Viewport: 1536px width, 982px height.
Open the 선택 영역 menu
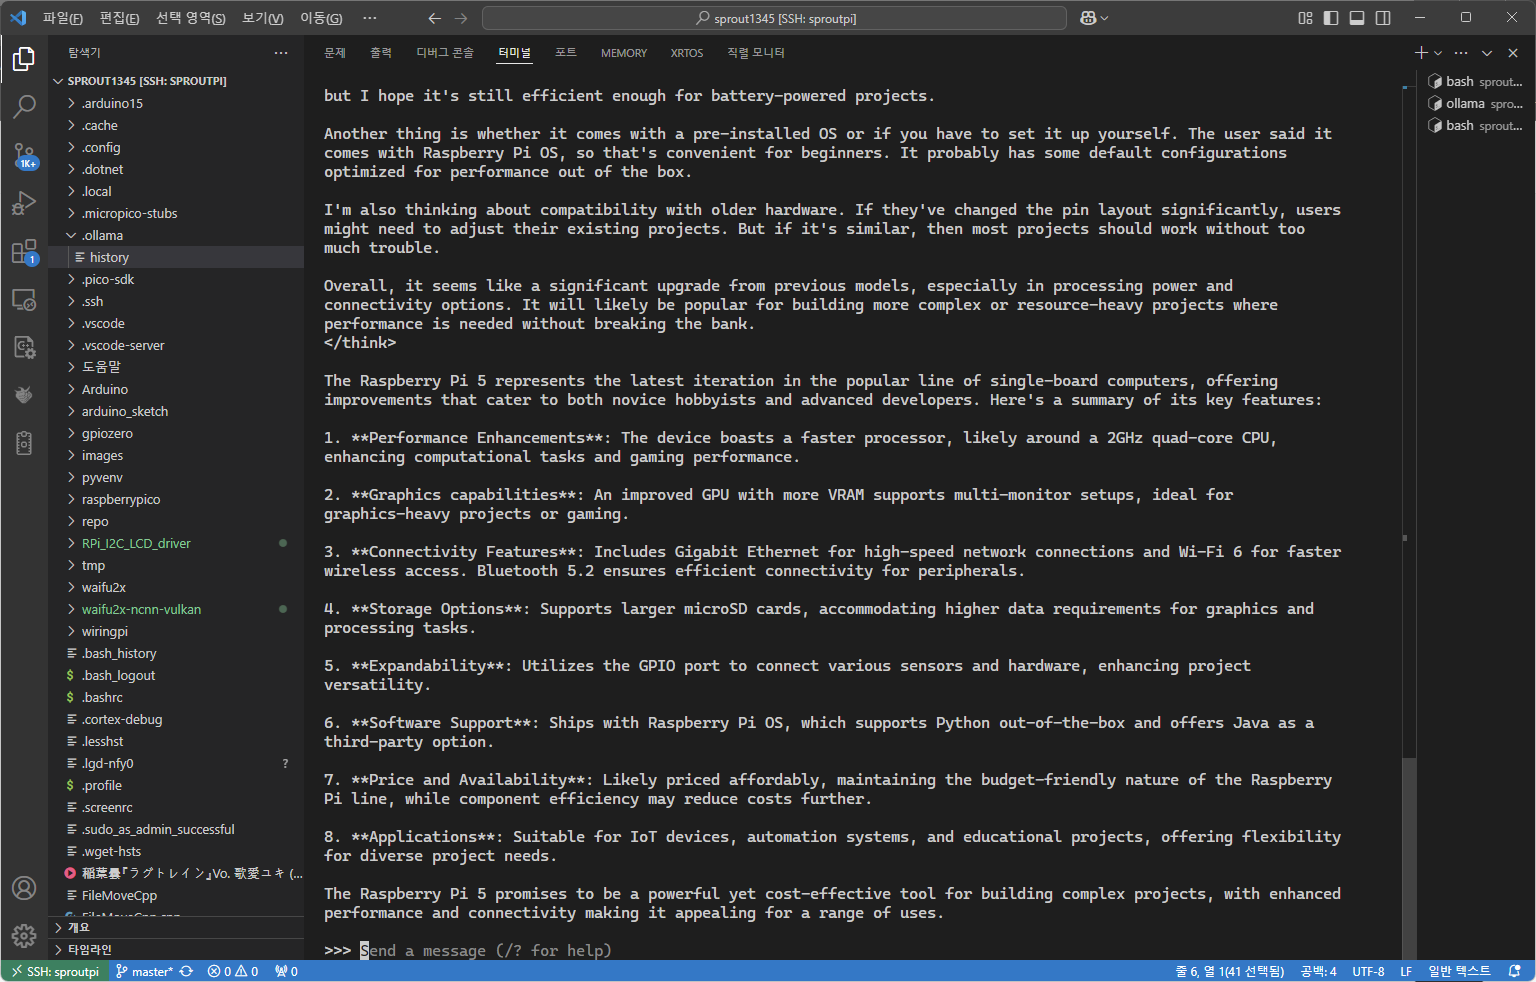[x=191, y=18]
